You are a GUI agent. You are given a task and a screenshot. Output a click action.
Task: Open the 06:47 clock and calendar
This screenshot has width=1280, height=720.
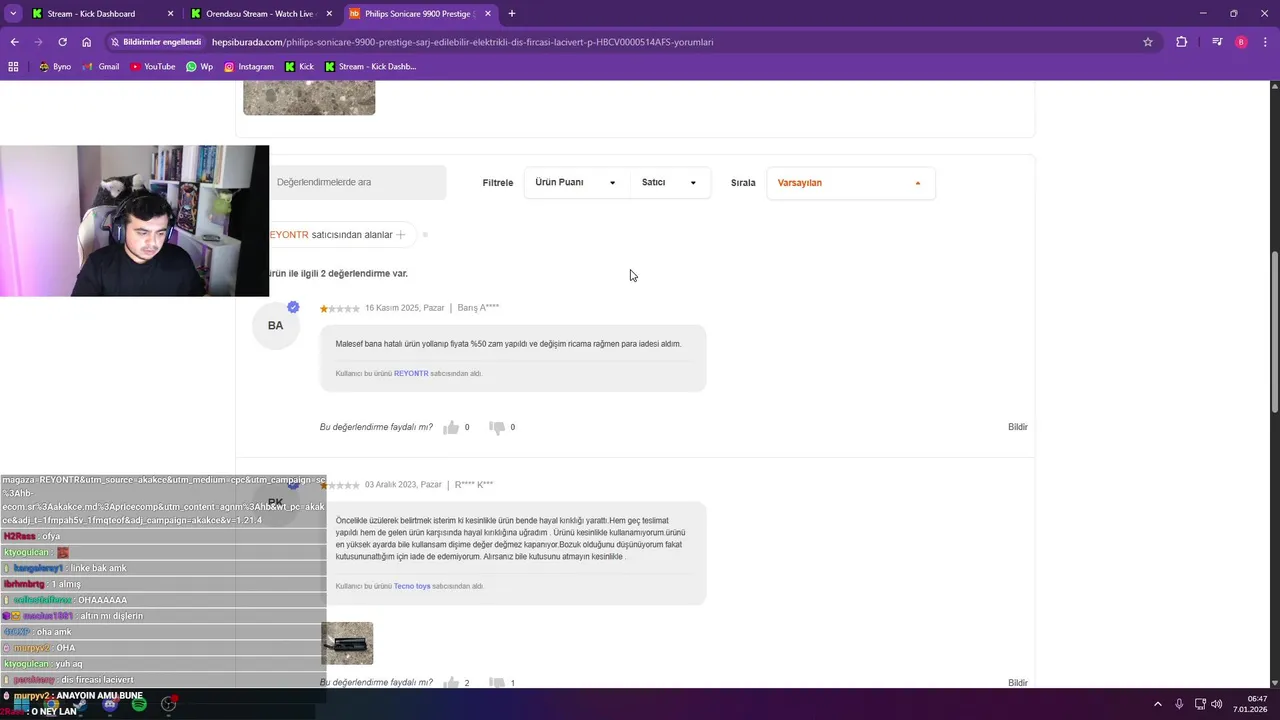[1251, 704]
